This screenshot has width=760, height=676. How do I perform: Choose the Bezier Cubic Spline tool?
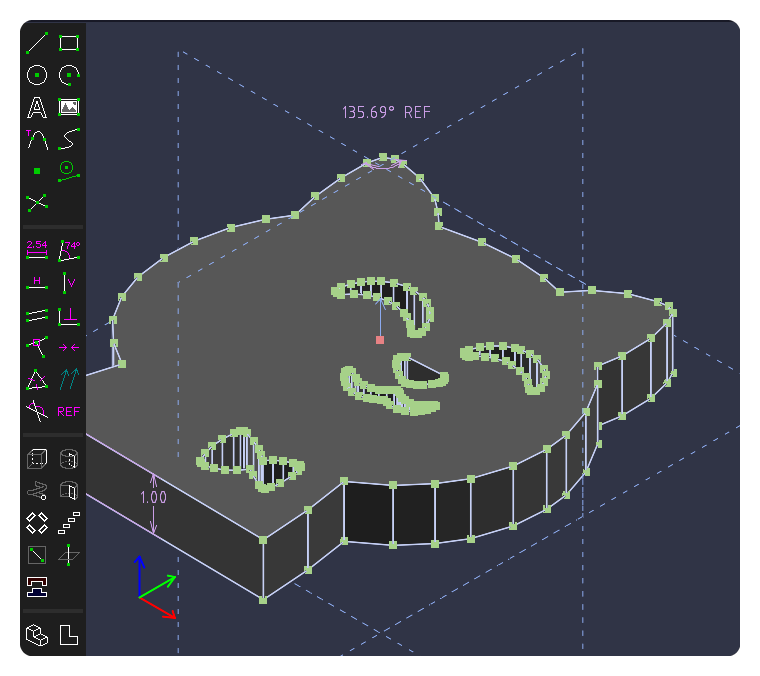[x=68, y=139]
